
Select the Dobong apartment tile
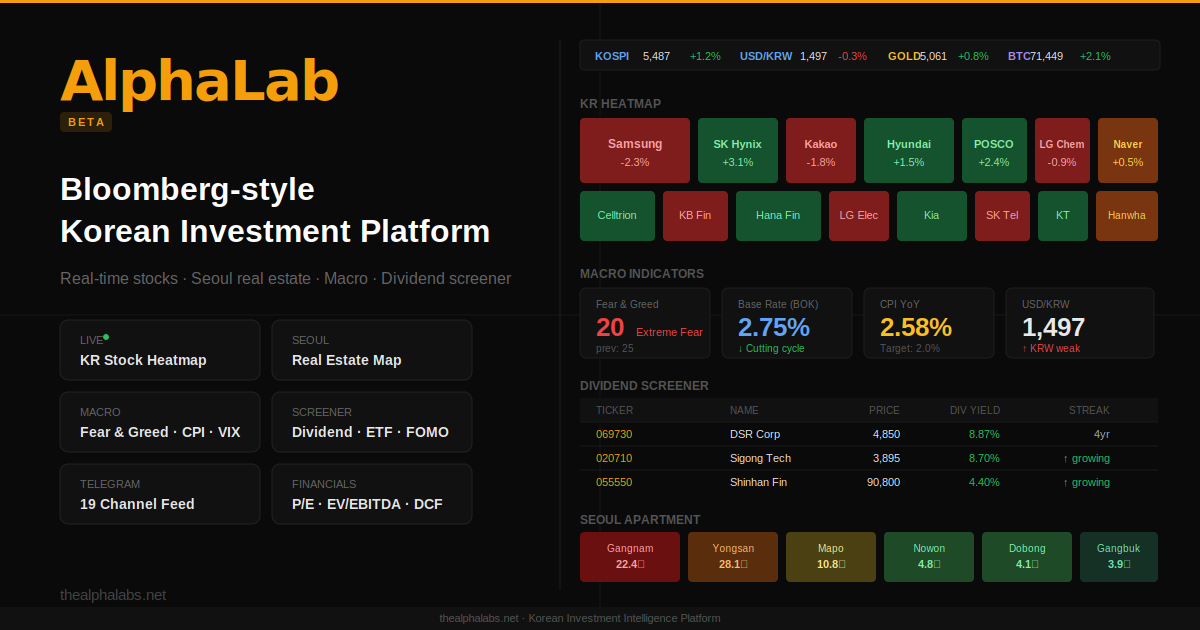click(1027, 557)
